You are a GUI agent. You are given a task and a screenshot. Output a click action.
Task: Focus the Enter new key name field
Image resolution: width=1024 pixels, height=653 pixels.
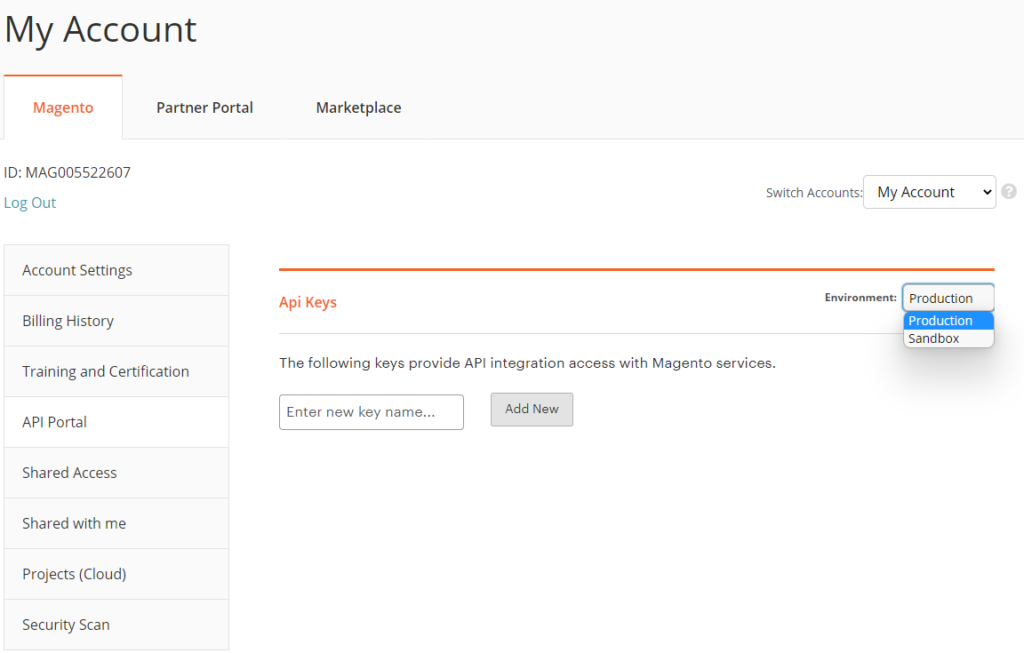pos(372,412)
